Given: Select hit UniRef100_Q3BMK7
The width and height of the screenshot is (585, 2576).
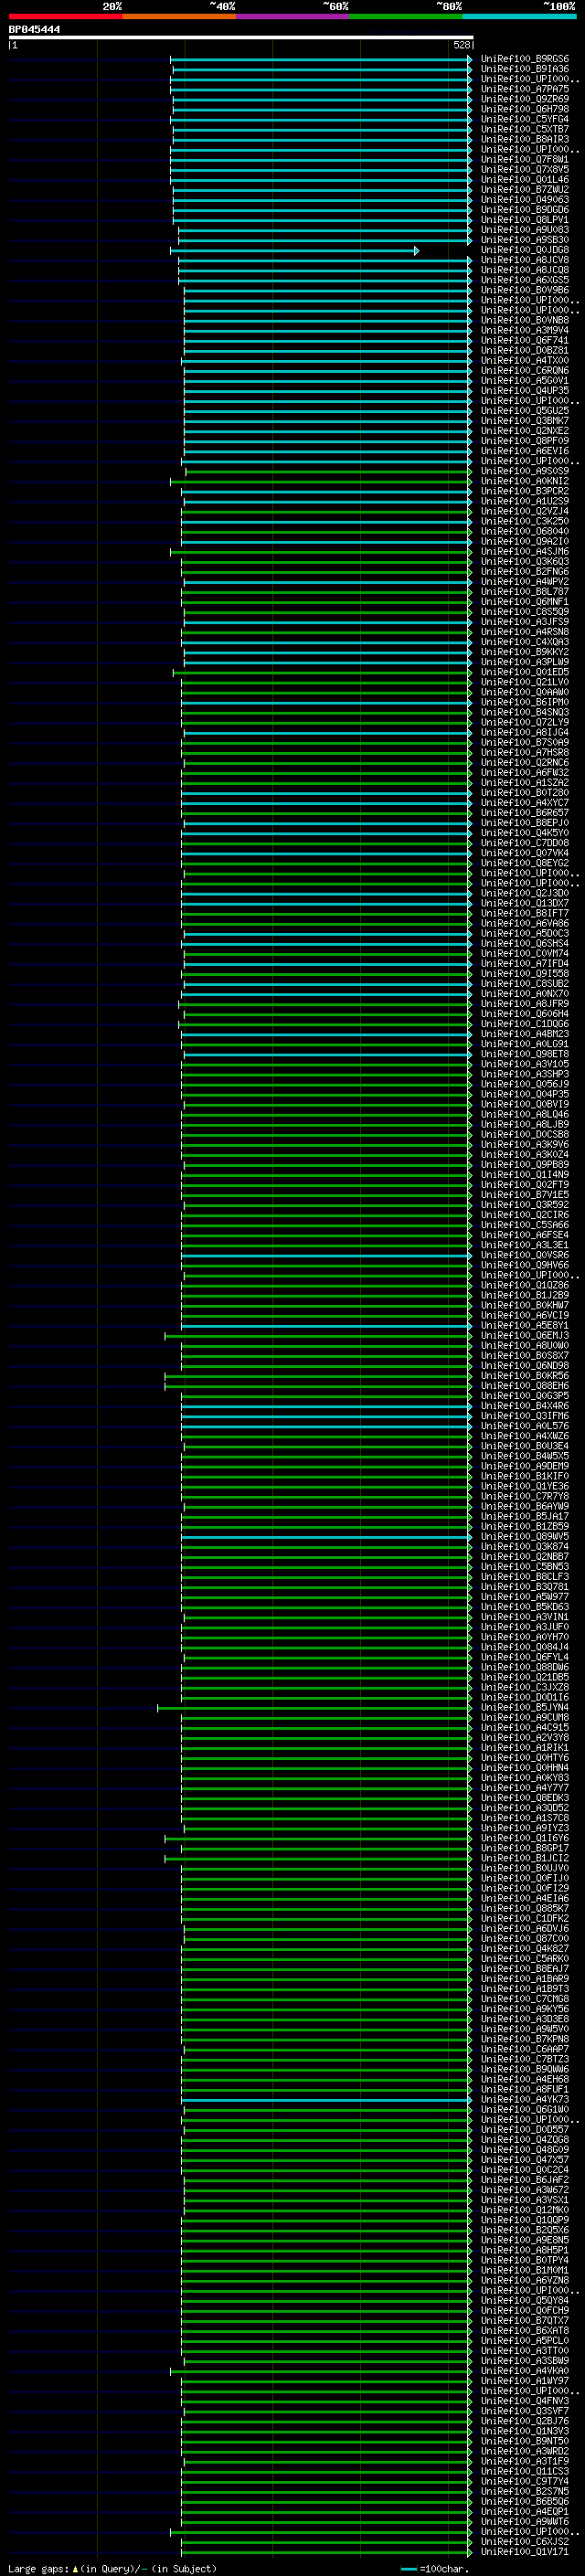Looking at the screenshot, I should pyautogui.click(x=525, y=421).
